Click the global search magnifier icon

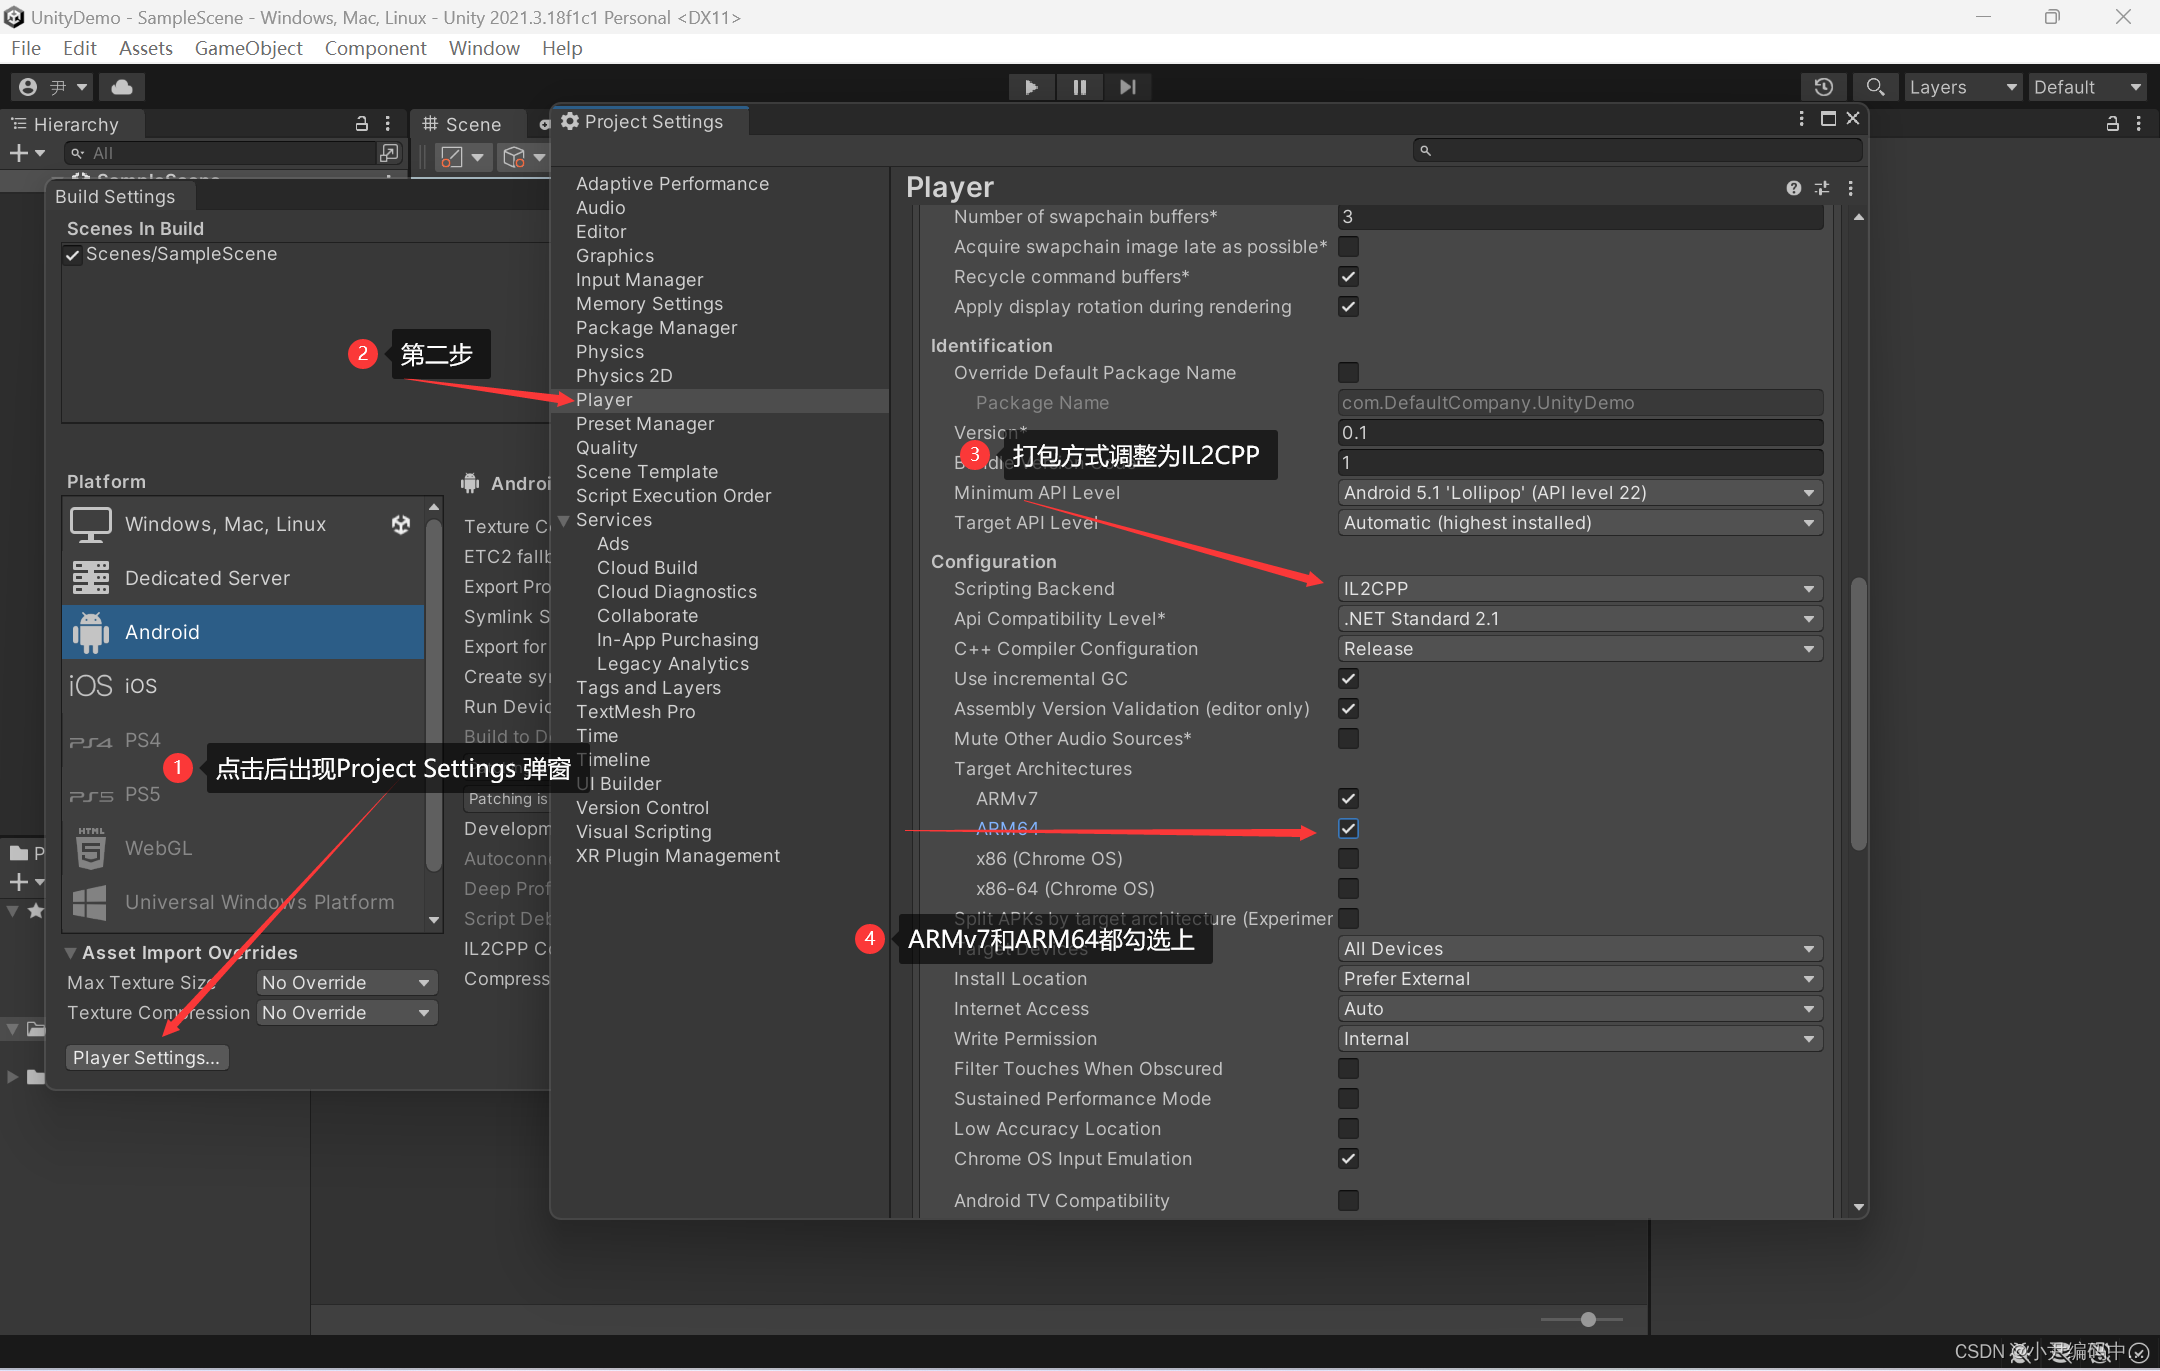coord(1875,87)
